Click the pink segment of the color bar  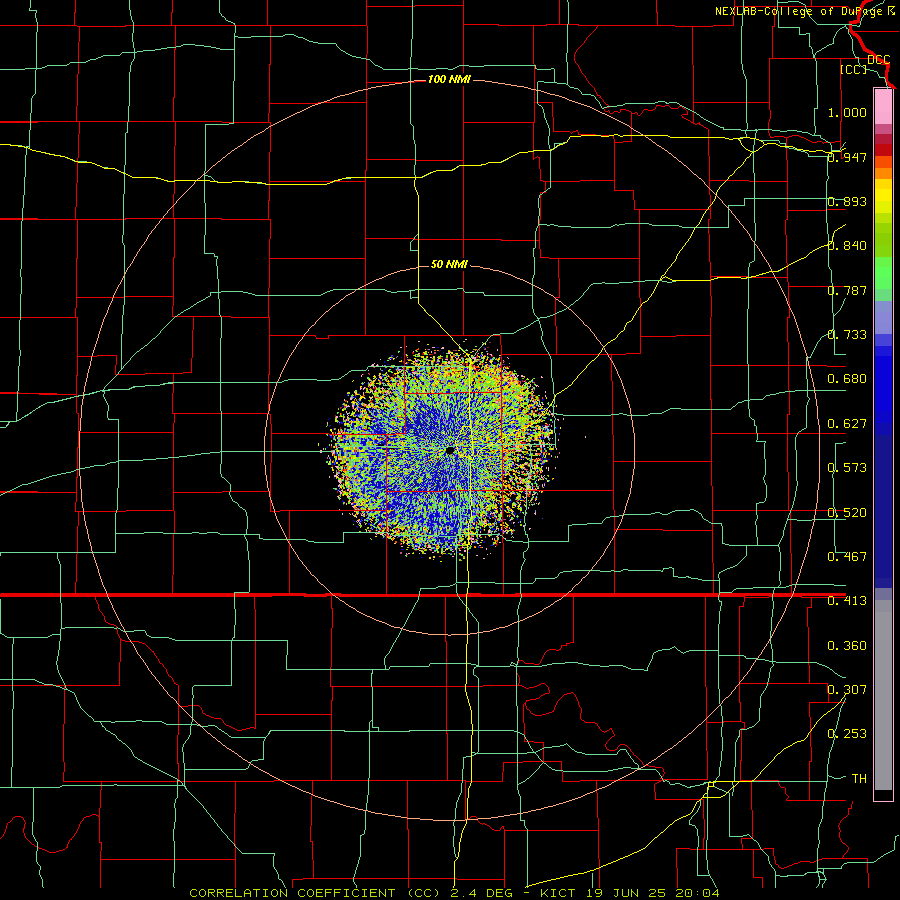(883, 107)
